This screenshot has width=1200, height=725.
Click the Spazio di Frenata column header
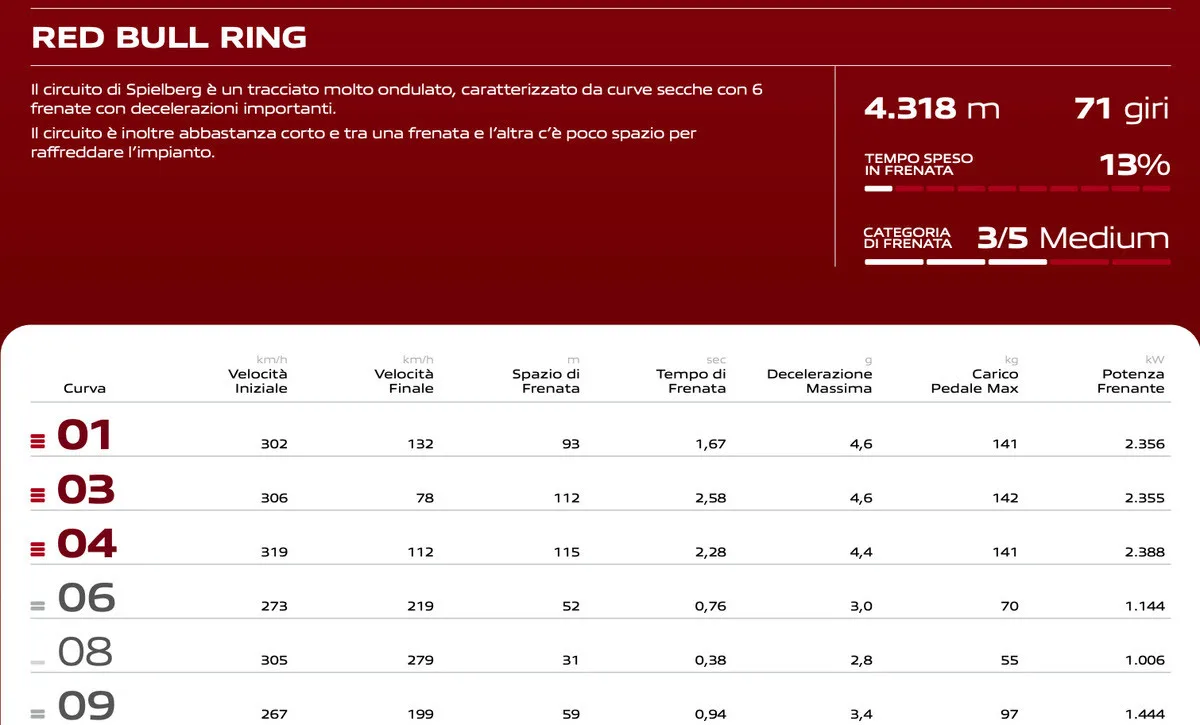pyautogui.click(x=546, y=381)
